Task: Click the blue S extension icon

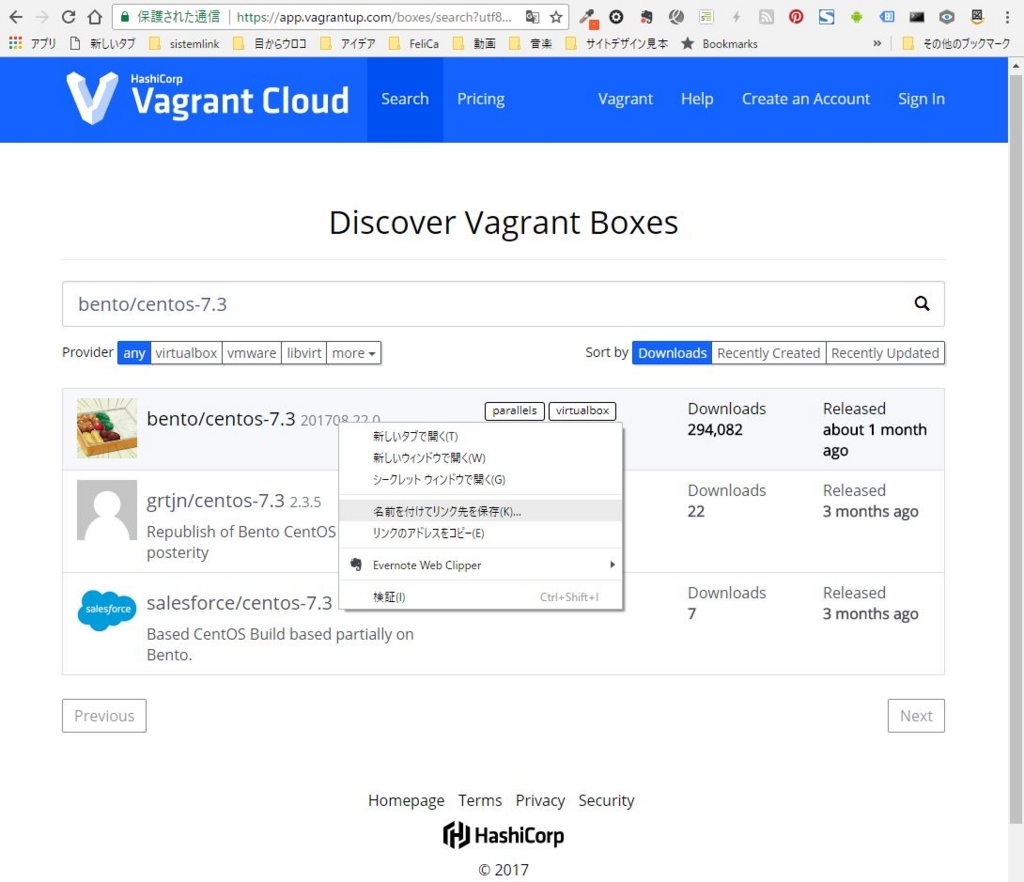Action: [826, 17]
